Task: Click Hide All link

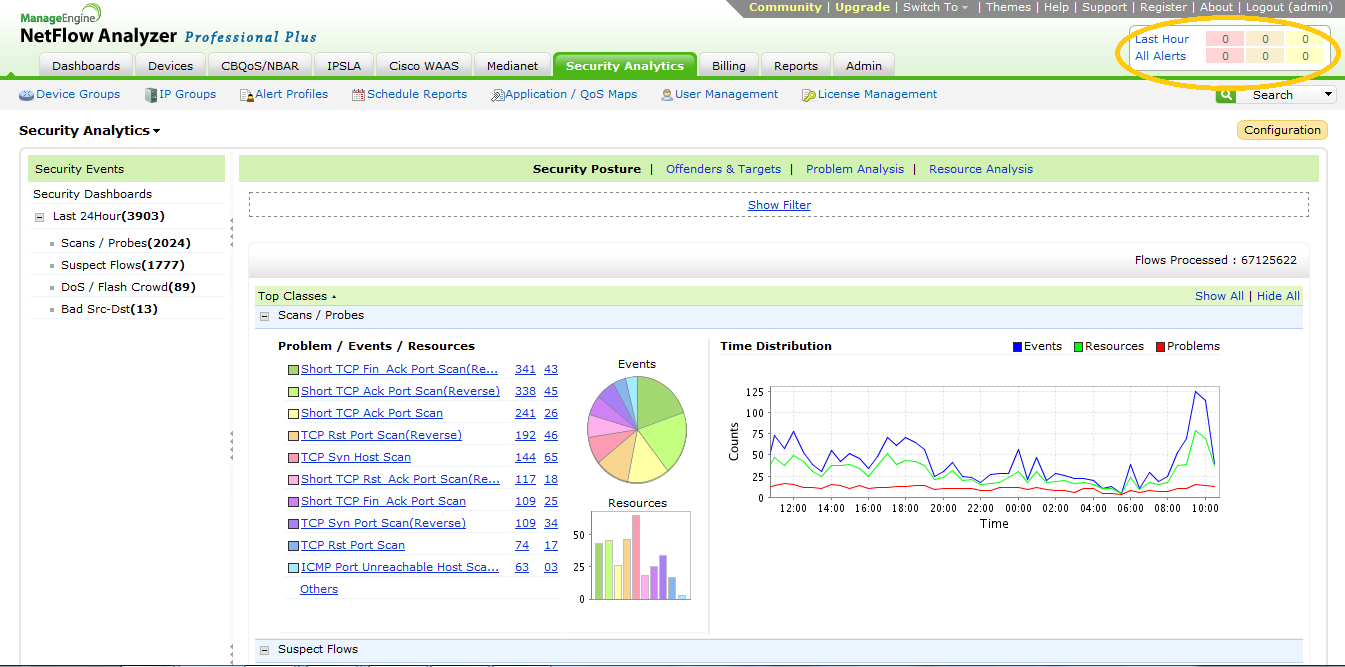Action: coord(1278,296)
